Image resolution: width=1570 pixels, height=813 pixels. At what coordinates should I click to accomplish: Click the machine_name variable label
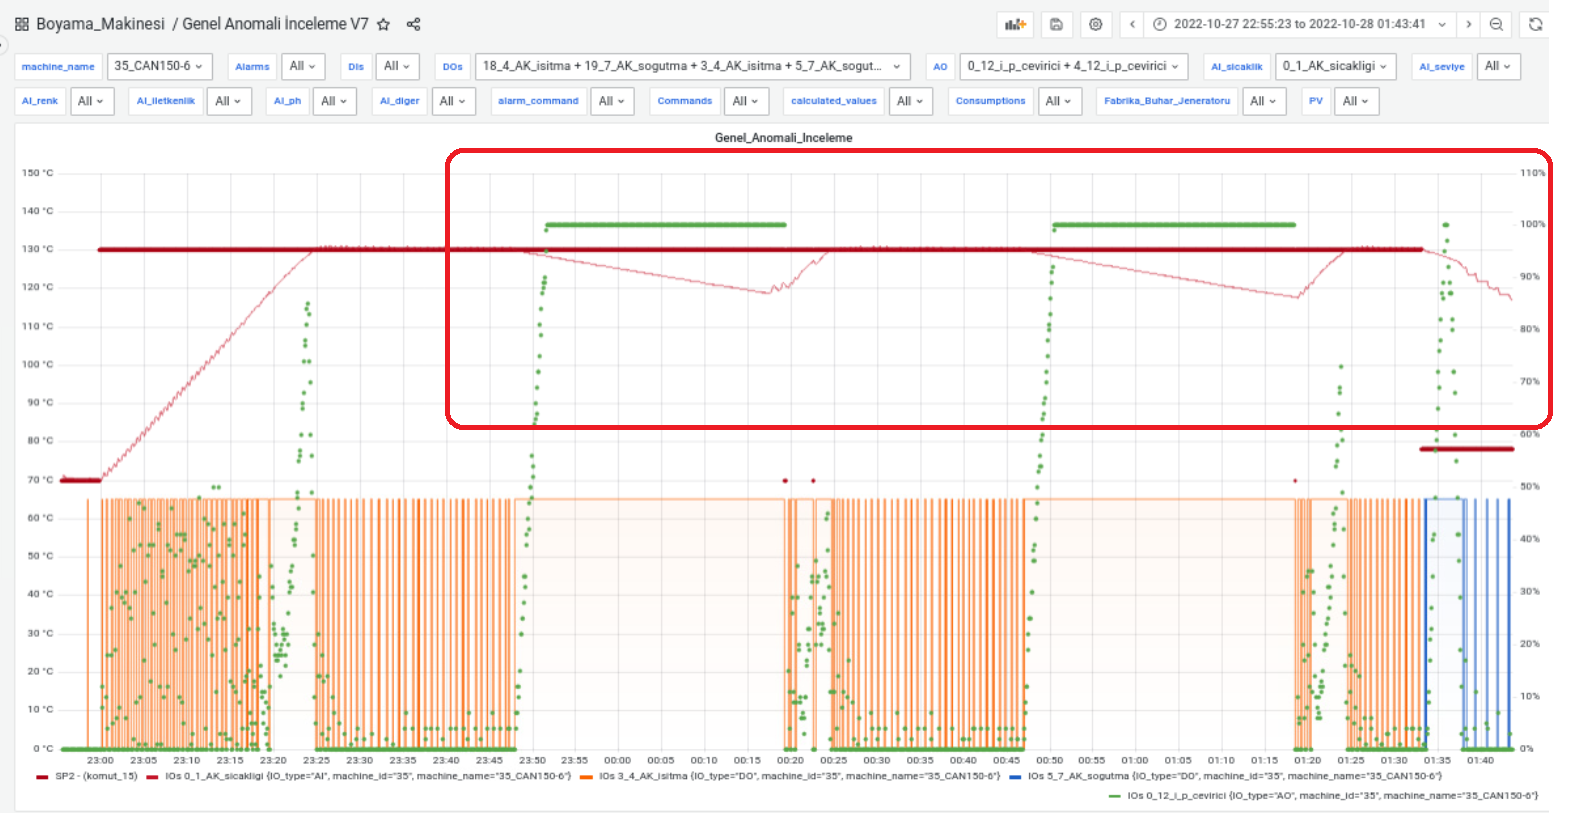click(x=58, y=66)
